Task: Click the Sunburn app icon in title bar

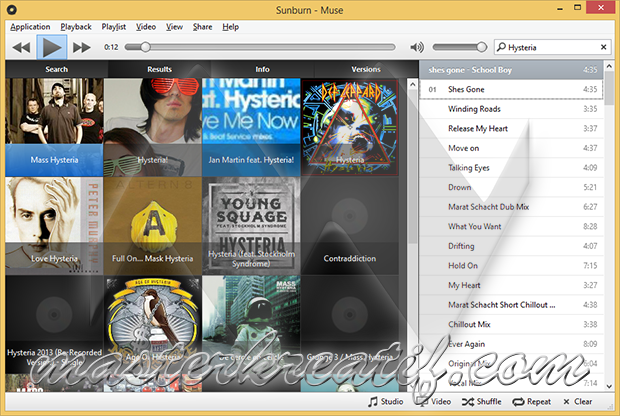Action: [12, 9]
